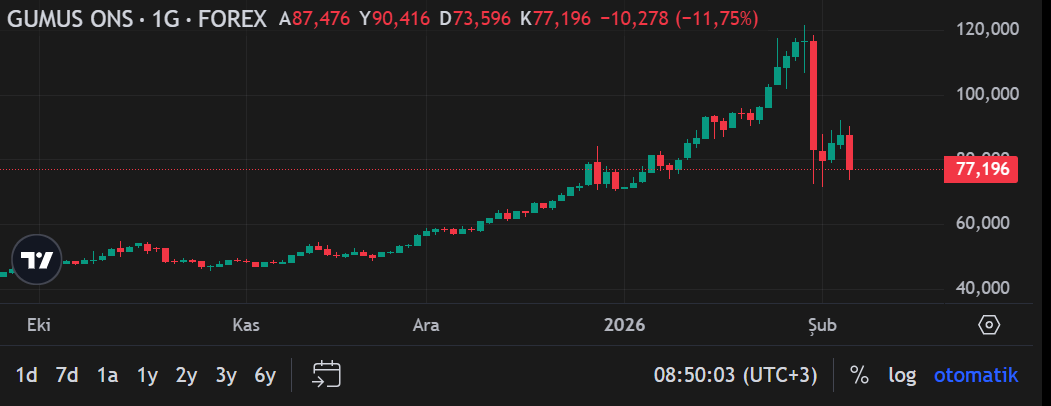Open chart settings hexagon icon
This screenshot has width=1051, height=406.
coord(988,325)
